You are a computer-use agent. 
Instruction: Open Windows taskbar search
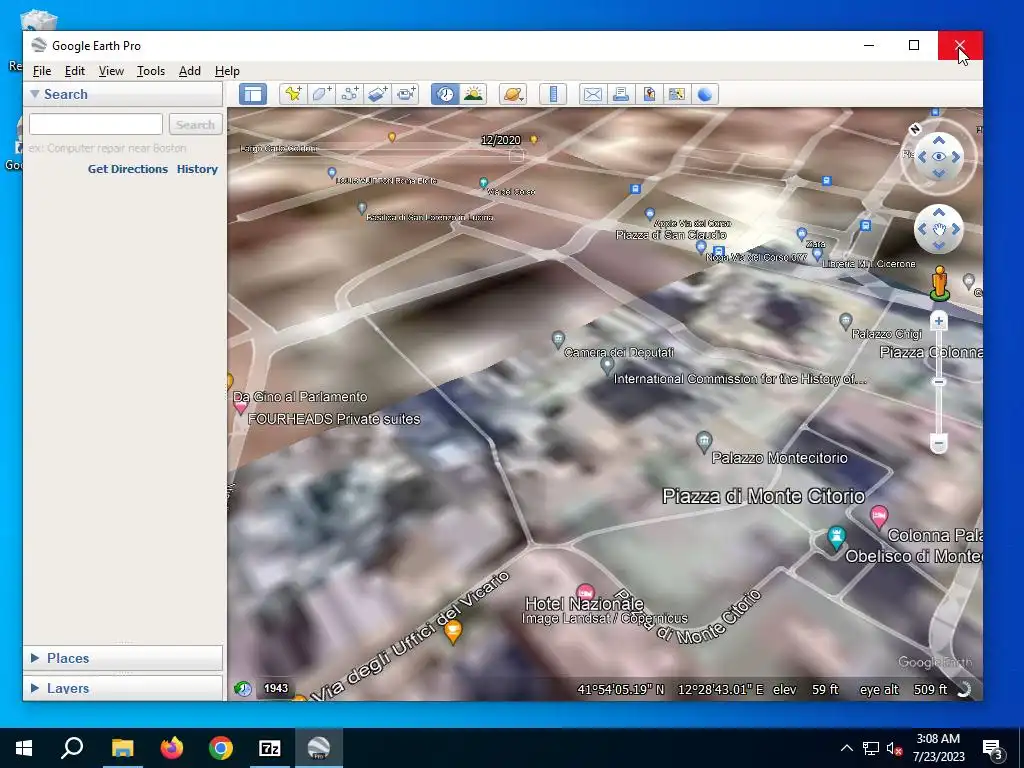point(72,748)
